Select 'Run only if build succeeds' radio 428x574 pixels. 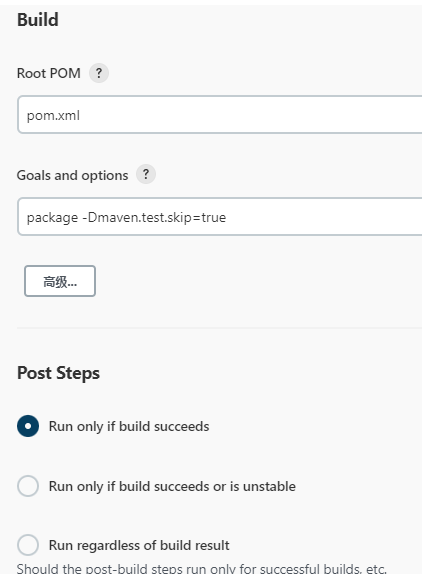pyautogui.click(x=28, y=426)
